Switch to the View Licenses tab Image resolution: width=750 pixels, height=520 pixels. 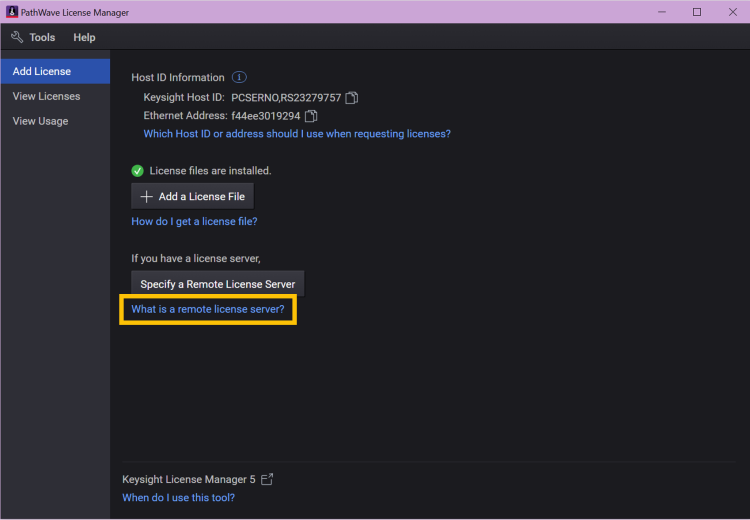click(55, 96)
